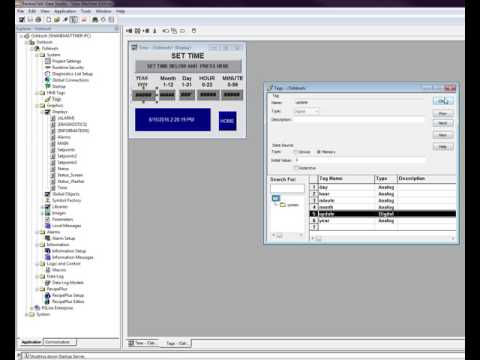Select the Device data source radio button

295,152
